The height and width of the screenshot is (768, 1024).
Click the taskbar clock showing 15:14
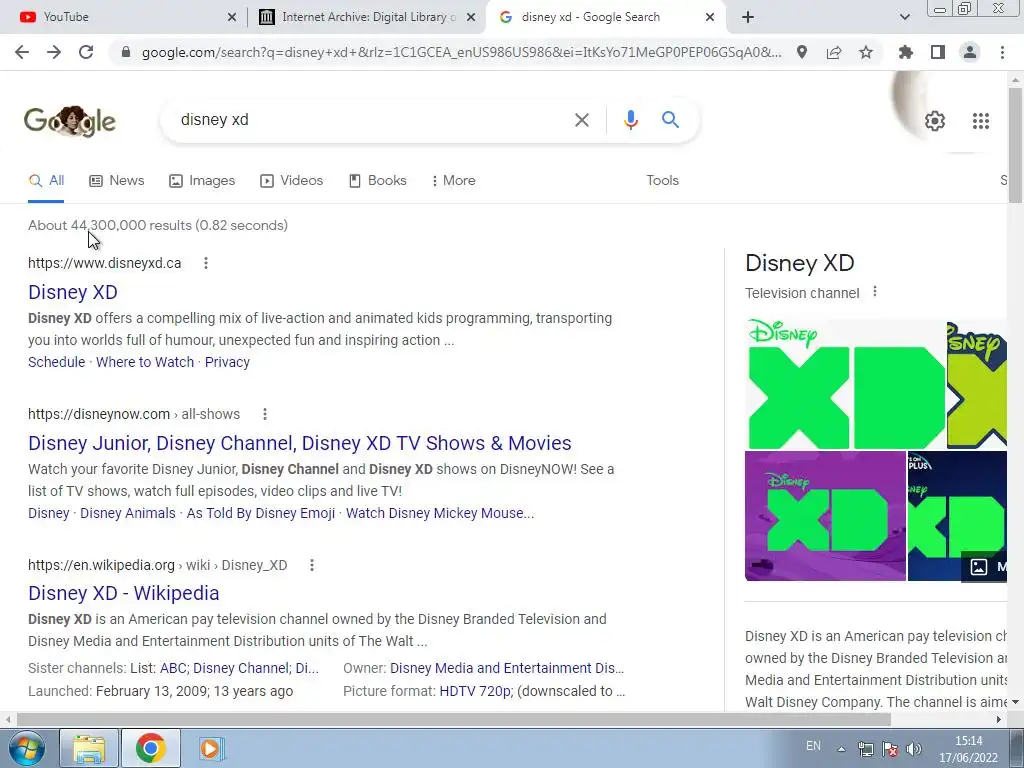pyautogui.click(x=968, y=749)
